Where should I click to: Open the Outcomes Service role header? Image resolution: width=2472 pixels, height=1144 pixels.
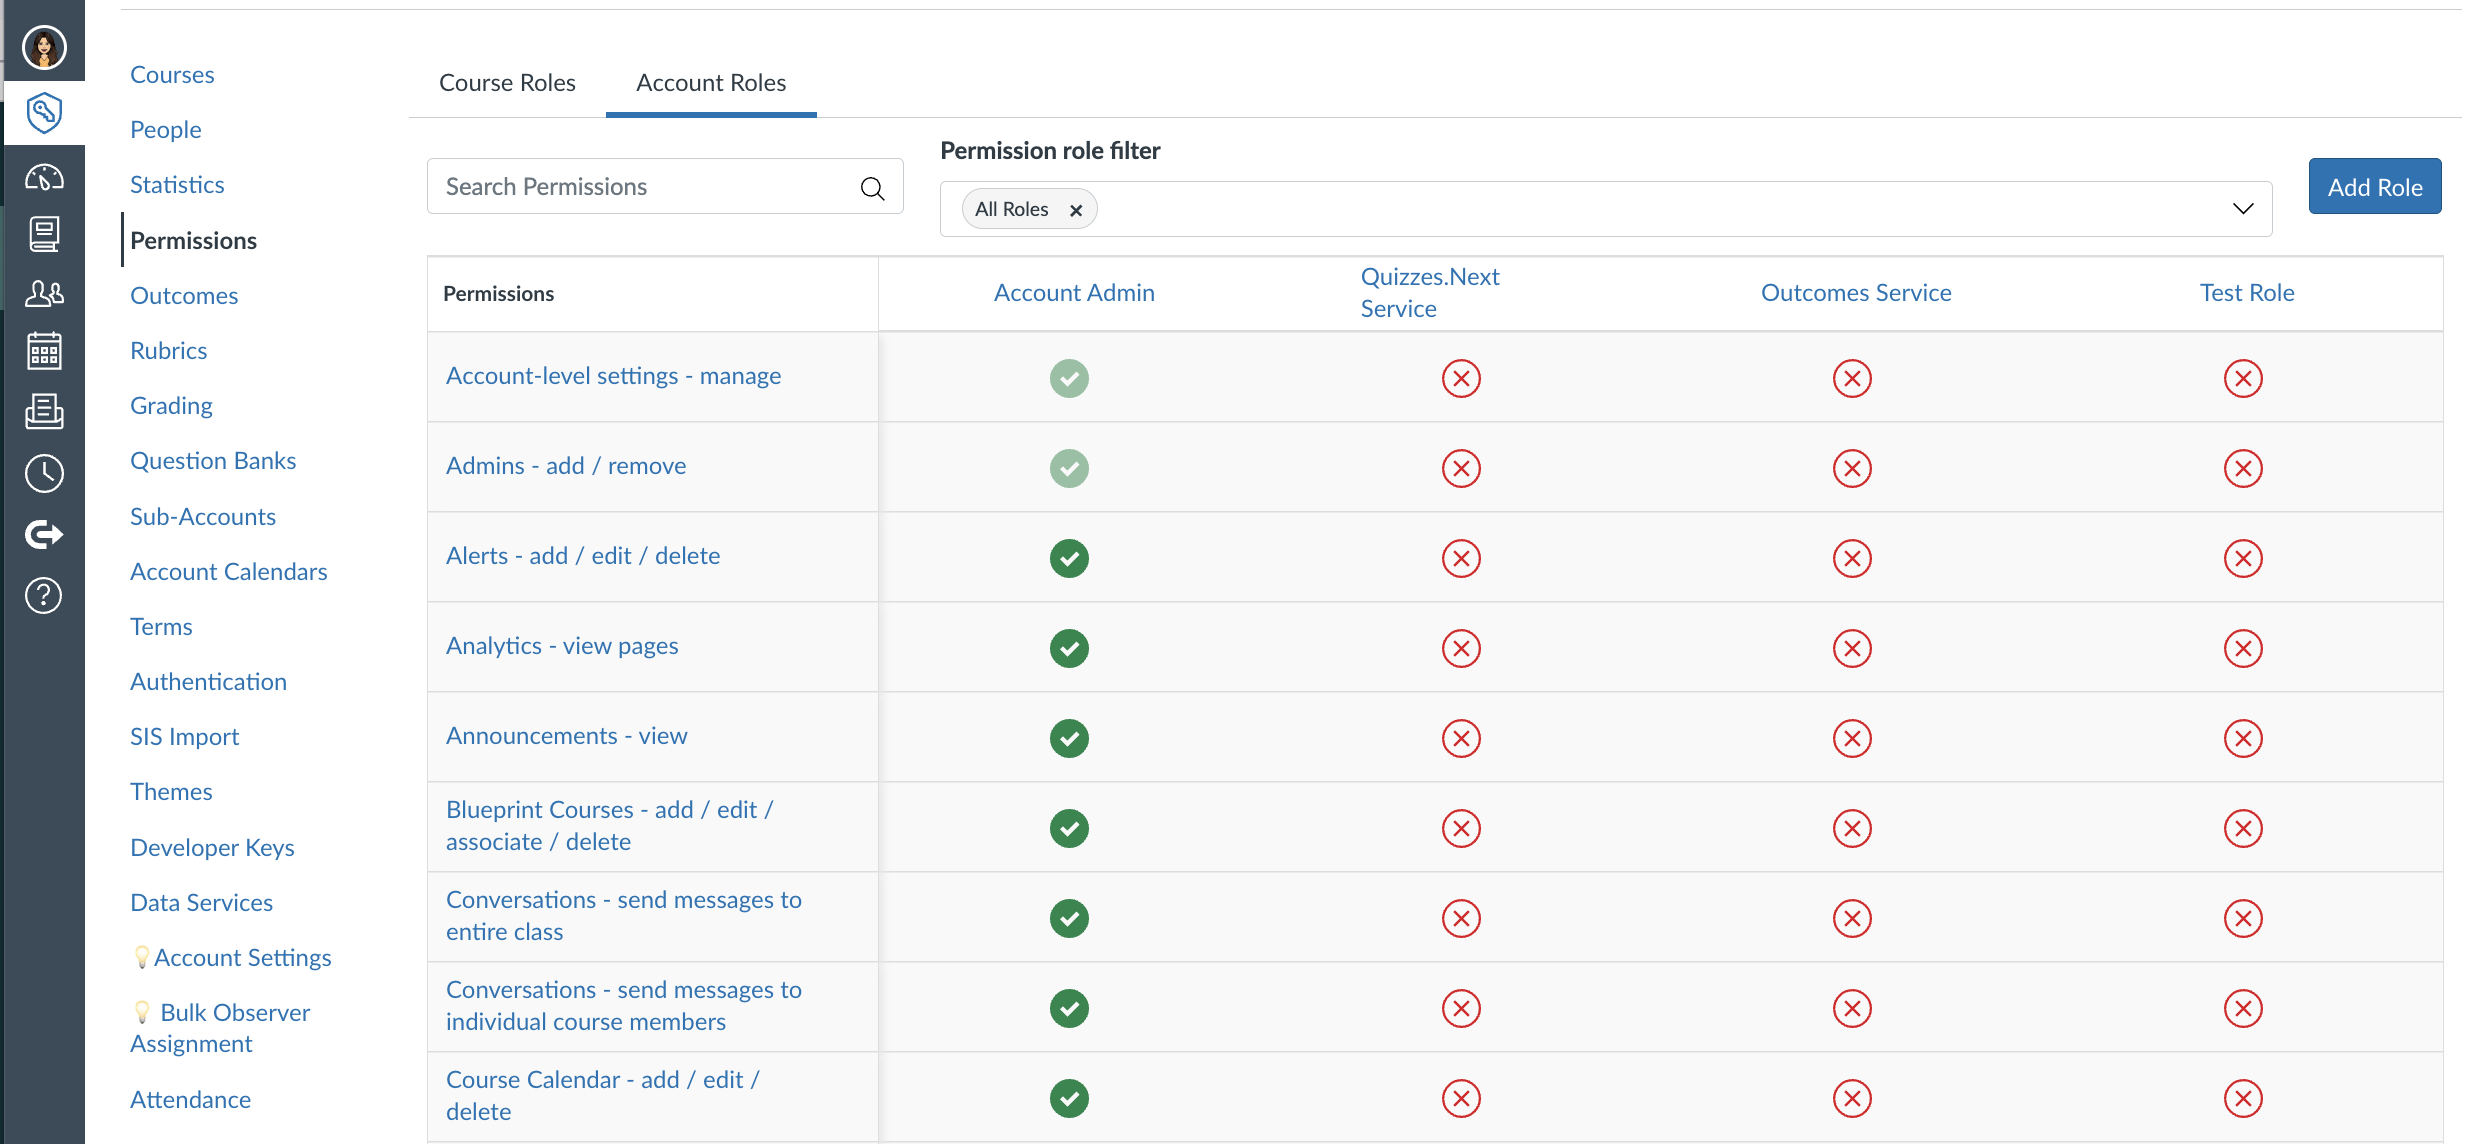tap(1856, 293)
